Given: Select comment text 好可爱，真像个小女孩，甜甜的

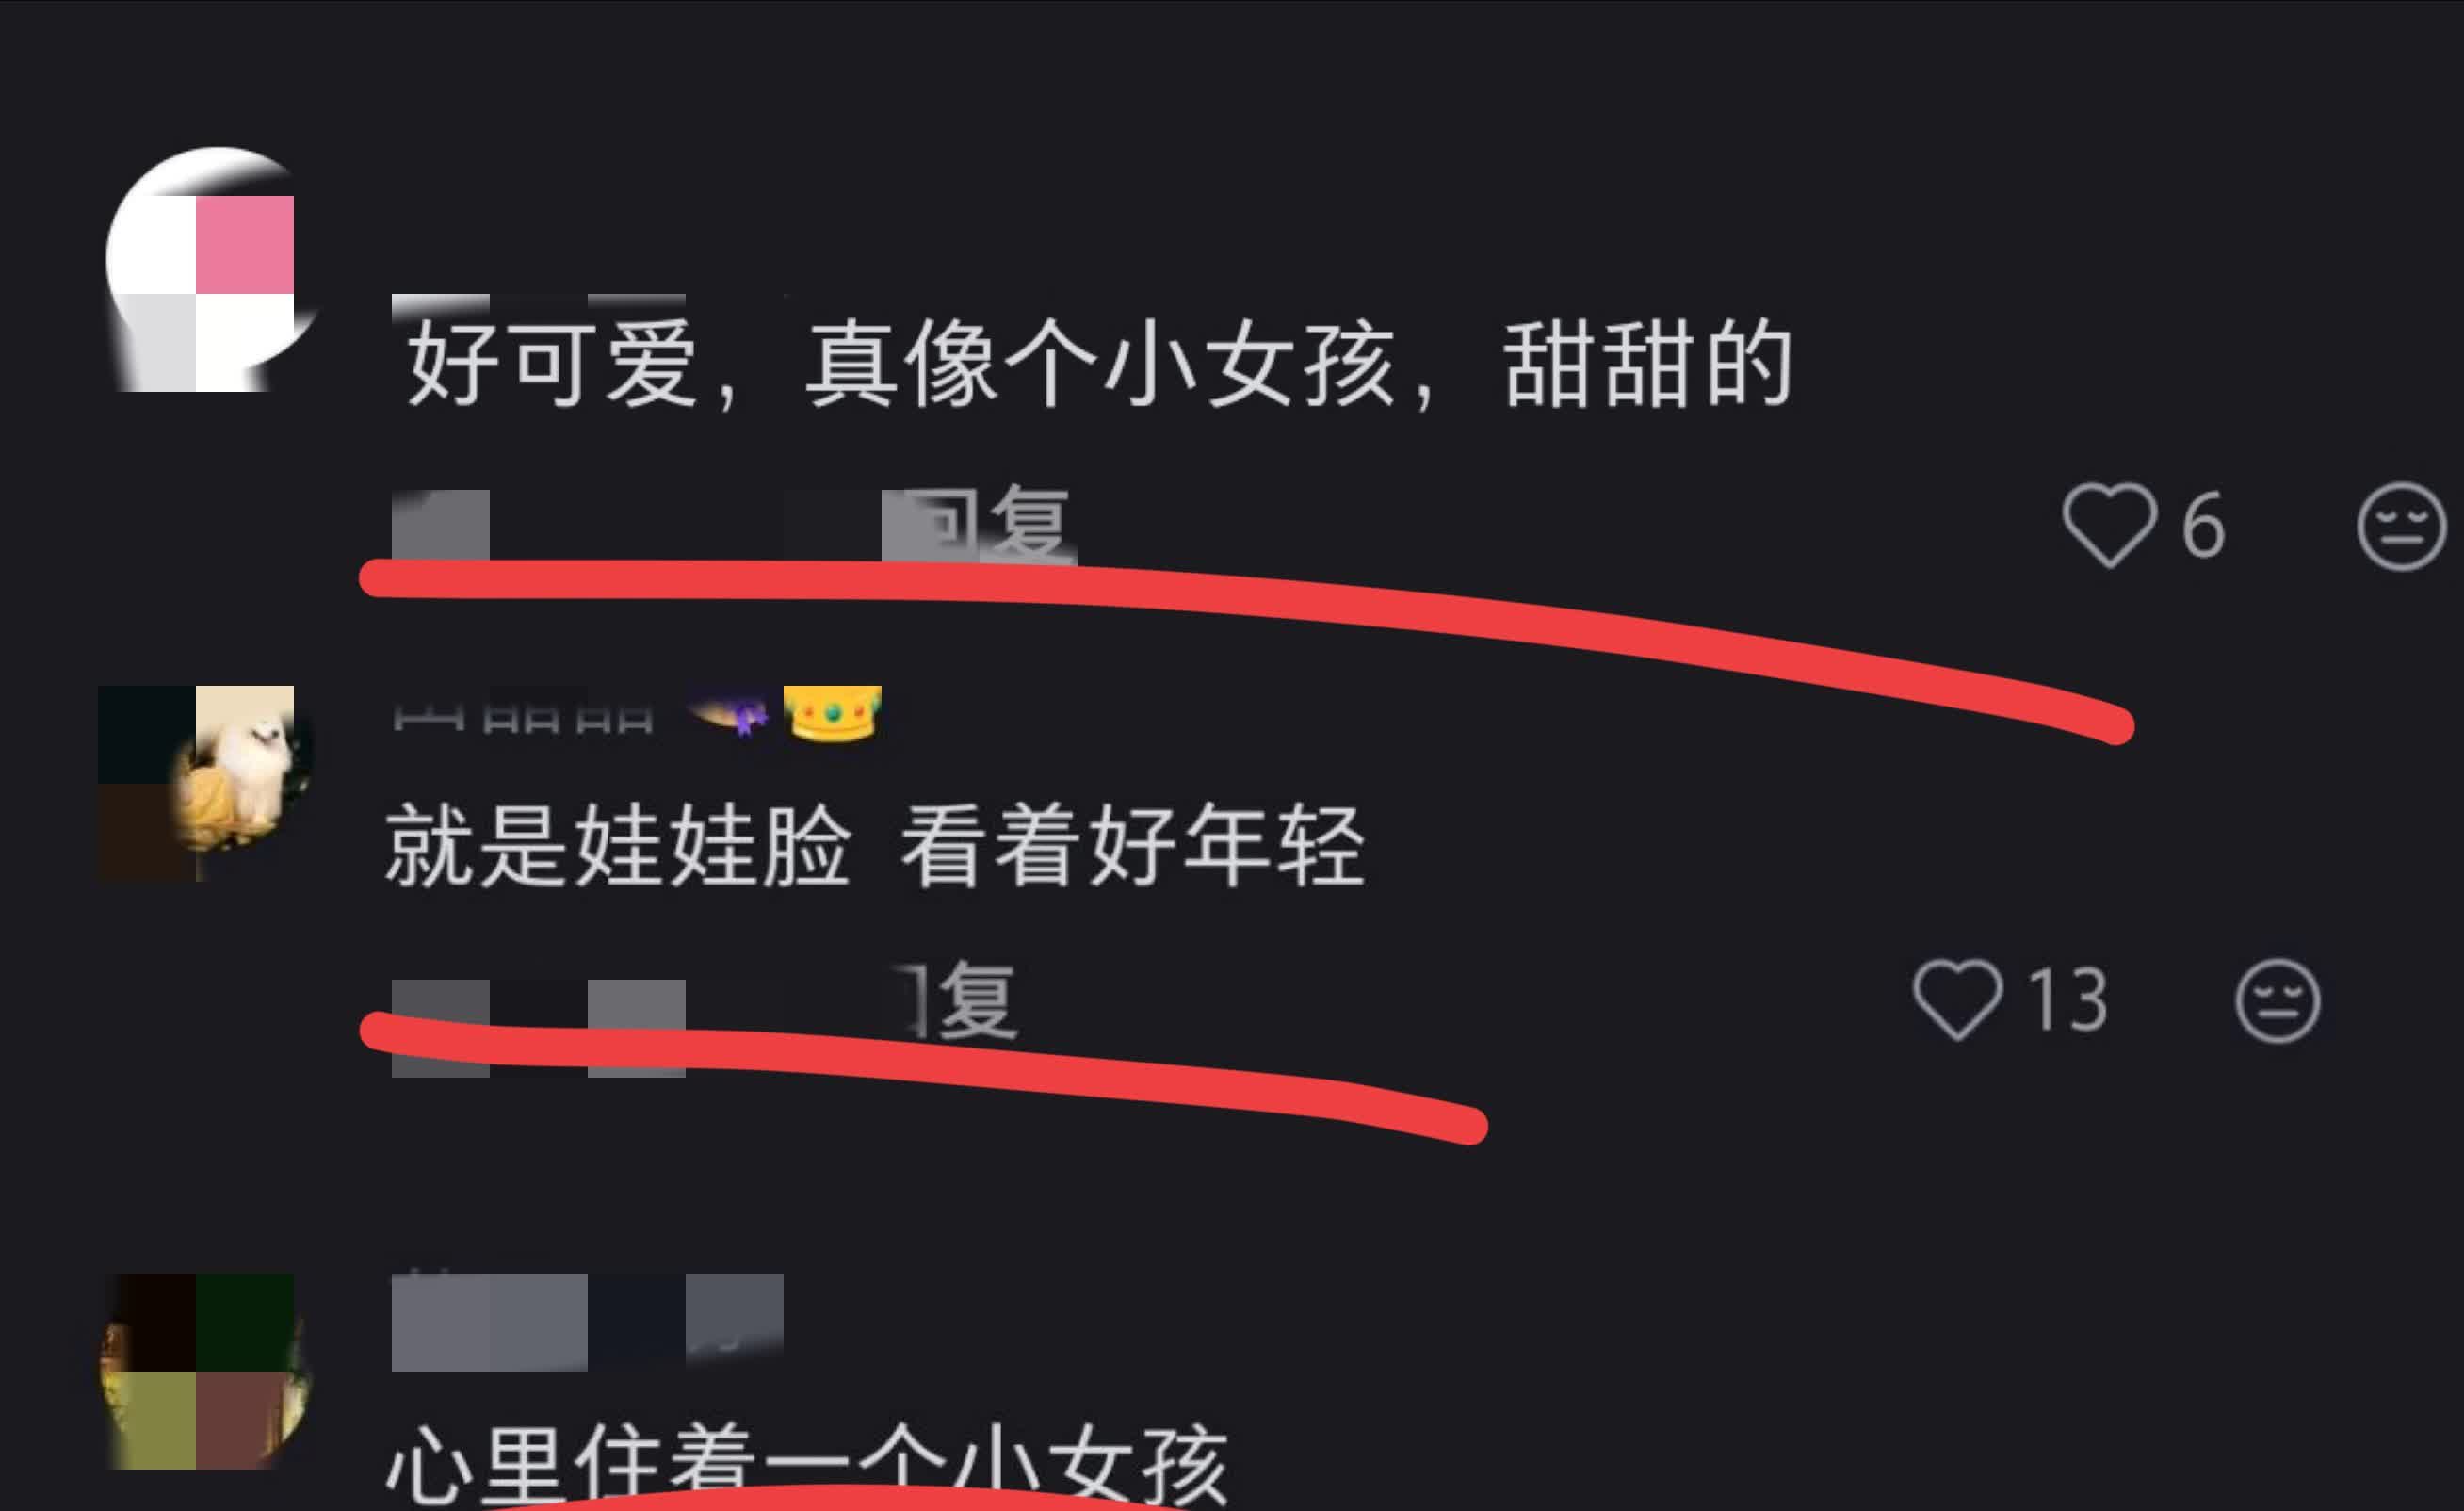Looking at the screenshot, I should point(1099,364).
